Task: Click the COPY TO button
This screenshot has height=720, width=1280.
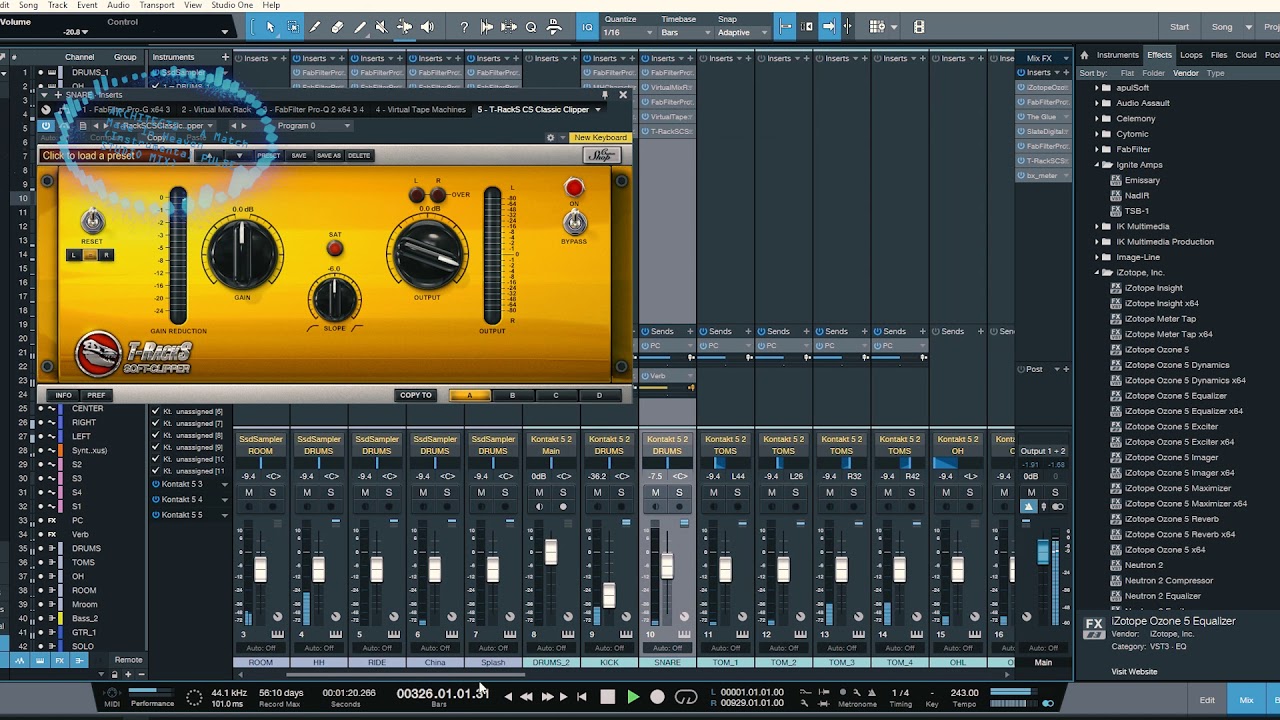Action: [416, 395]
